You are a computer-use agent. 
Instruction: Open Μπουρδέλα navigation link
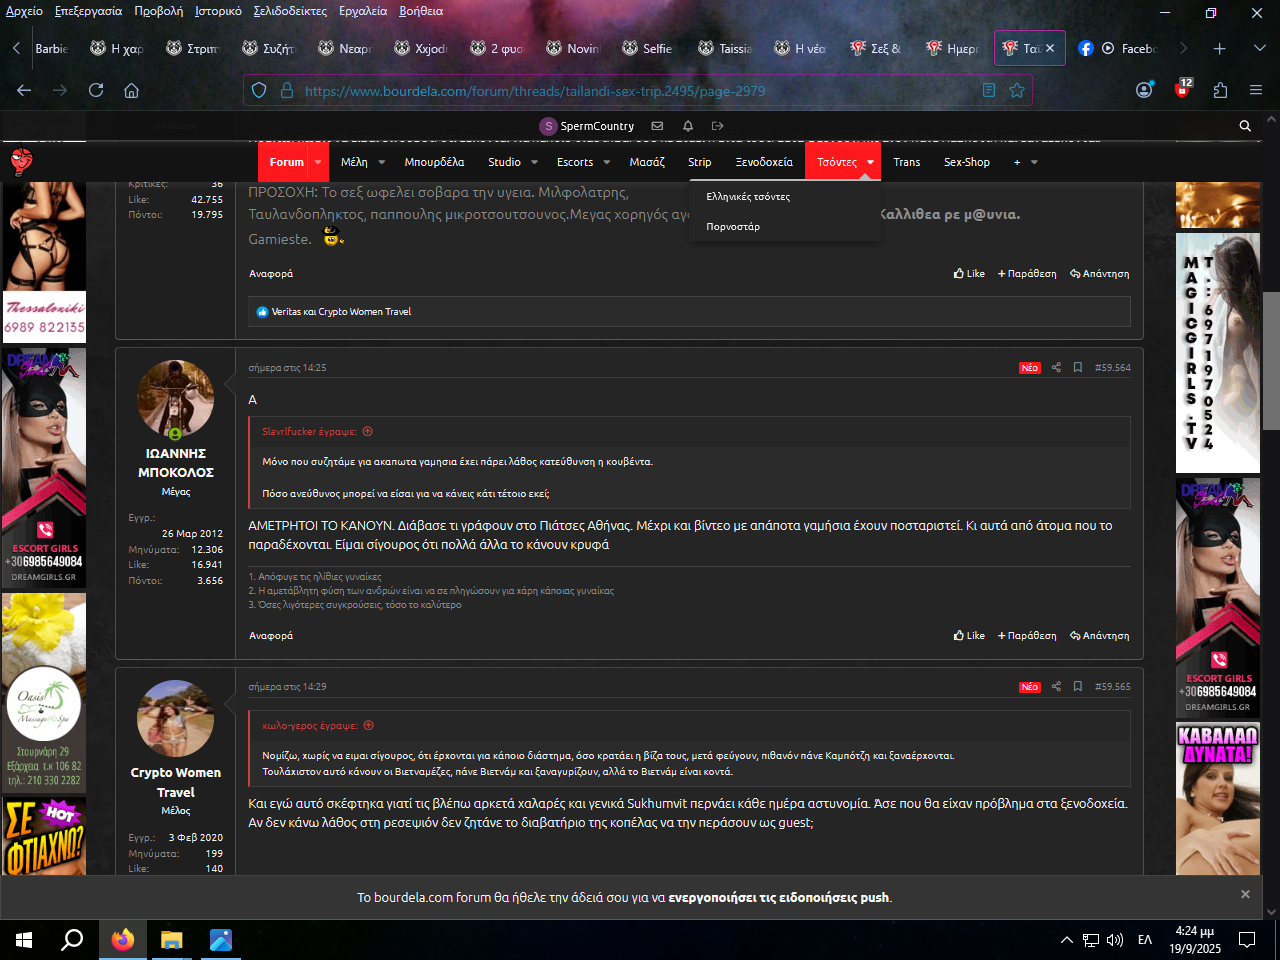coord(434,162)
